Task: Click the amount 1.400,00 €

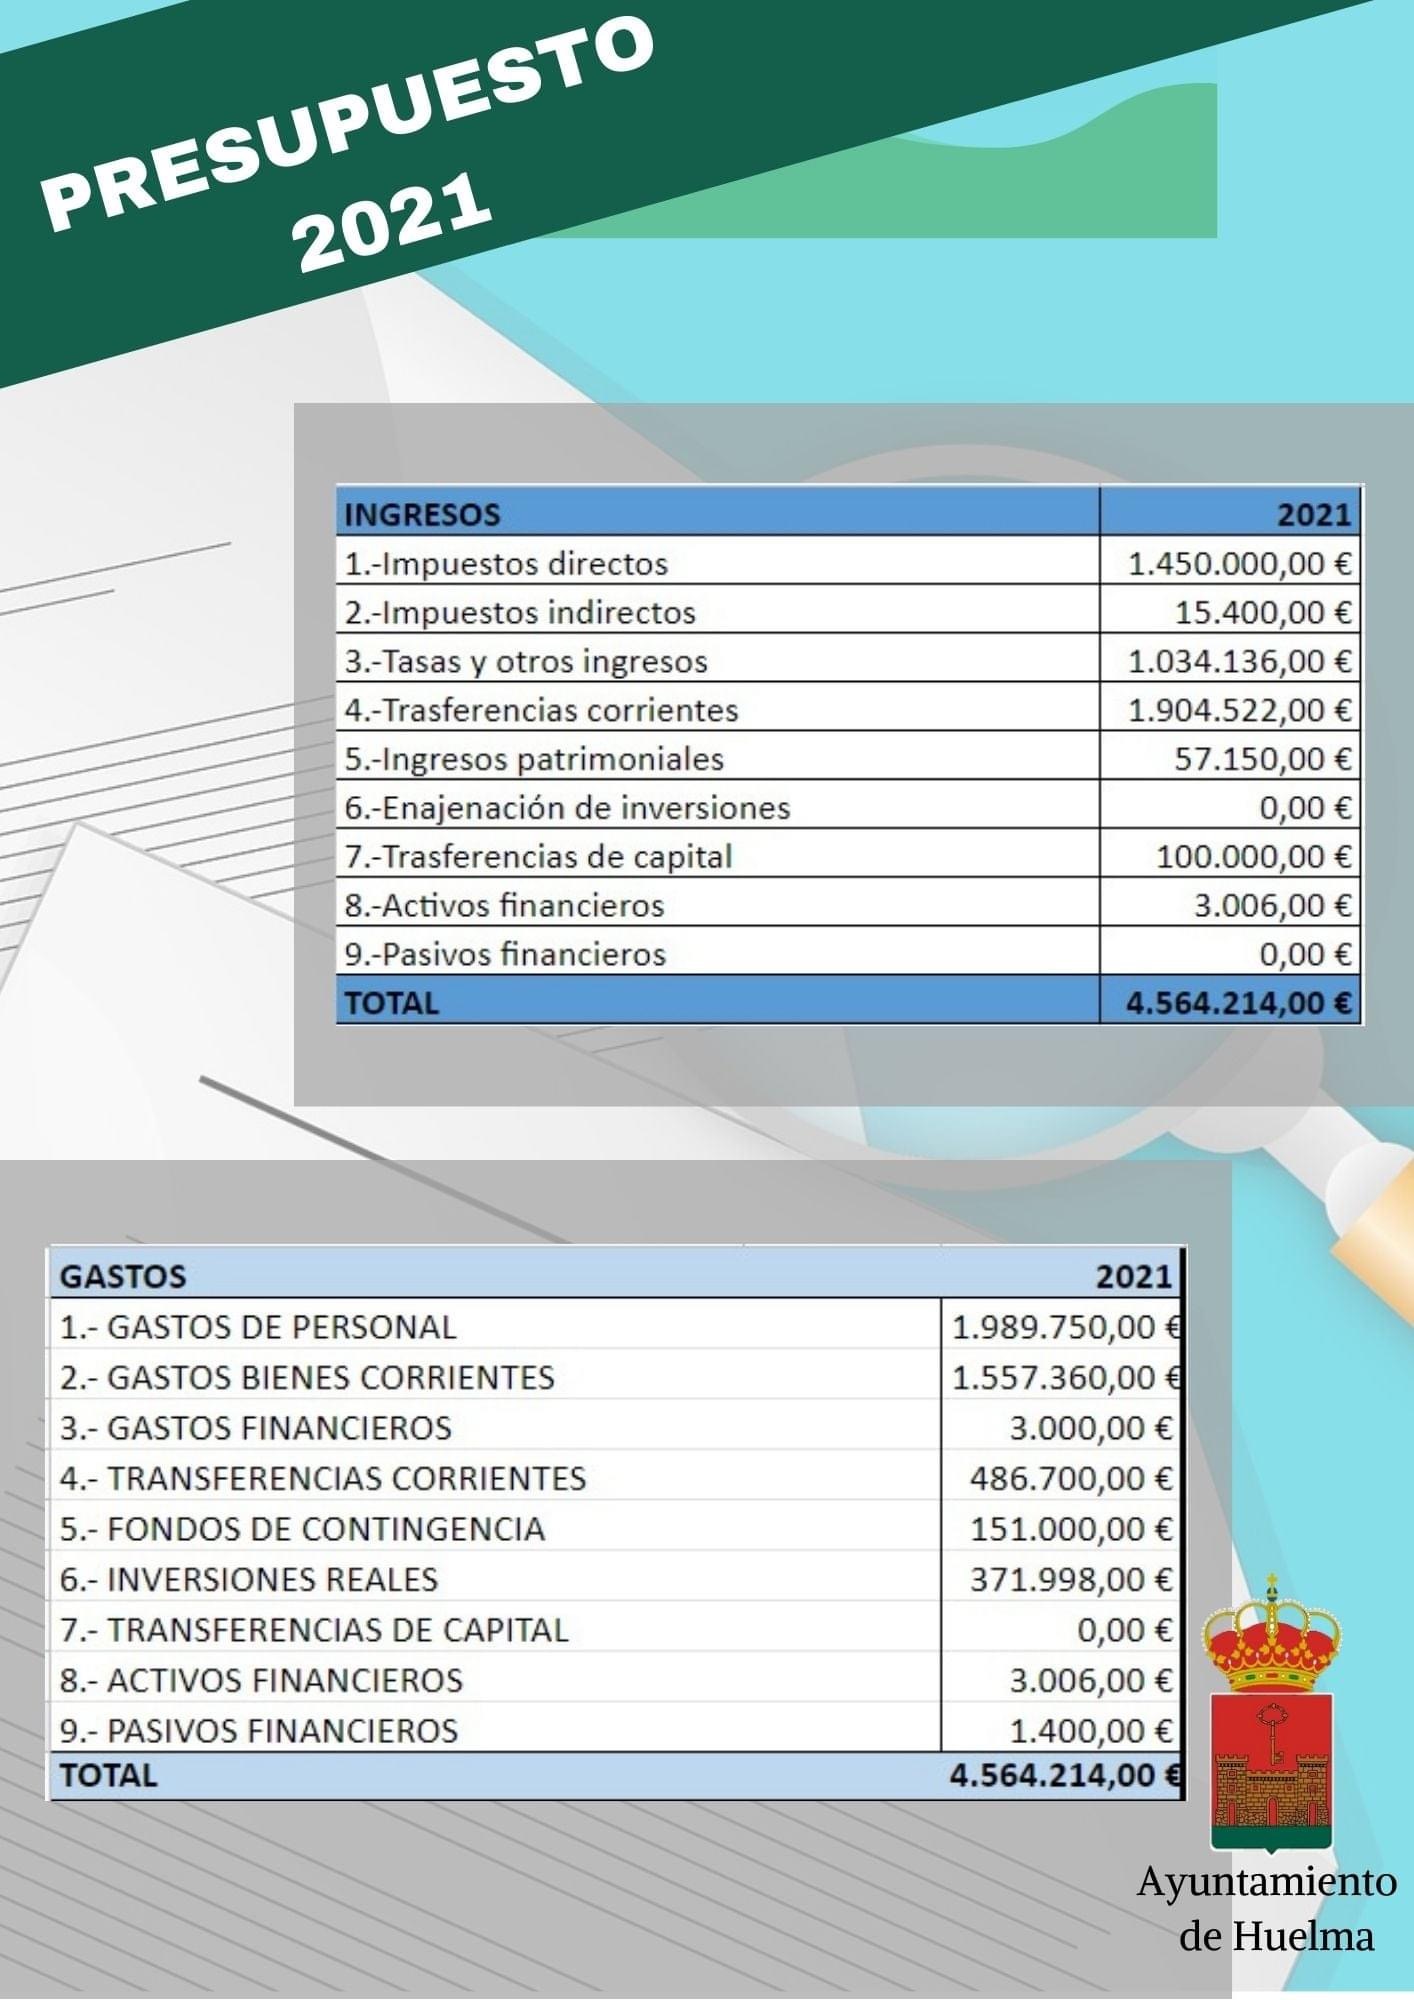Action: tap(1090, 1731)
